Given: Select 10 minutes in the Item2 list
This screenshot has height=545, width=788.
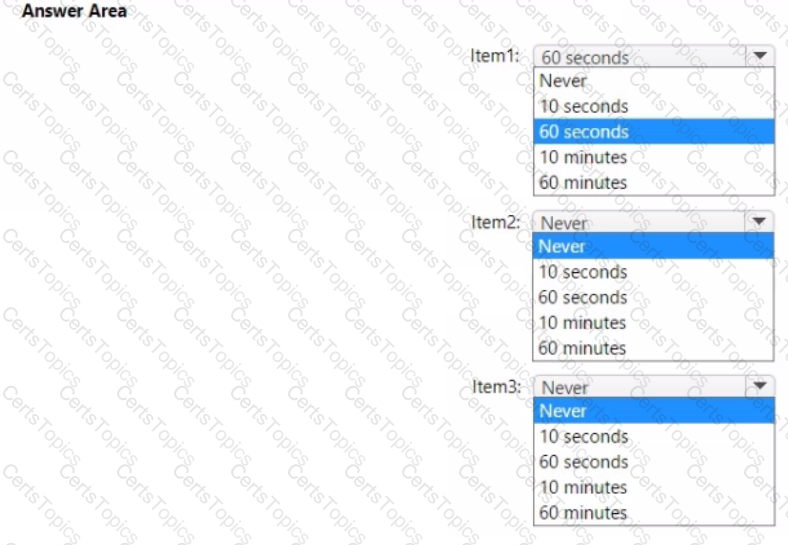Looking at the screenshot, I should tap(653, 322).
